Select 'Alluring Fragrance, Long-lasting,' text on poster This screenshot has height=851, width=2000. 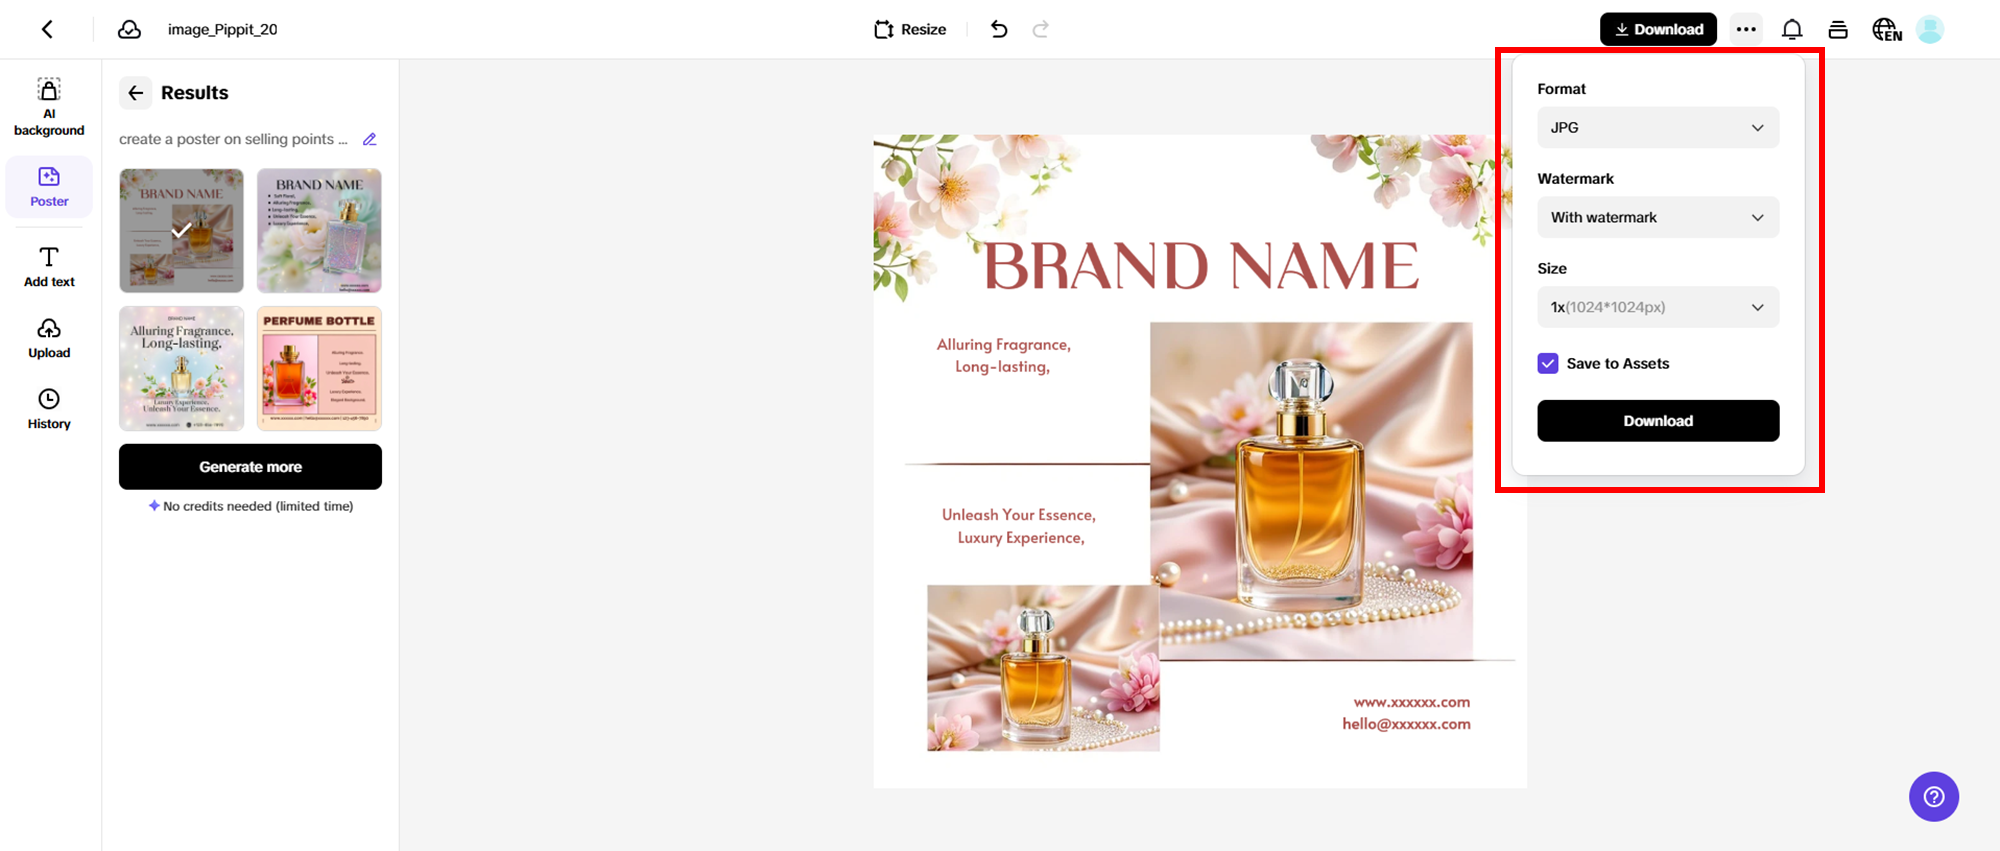[1003, 355]
